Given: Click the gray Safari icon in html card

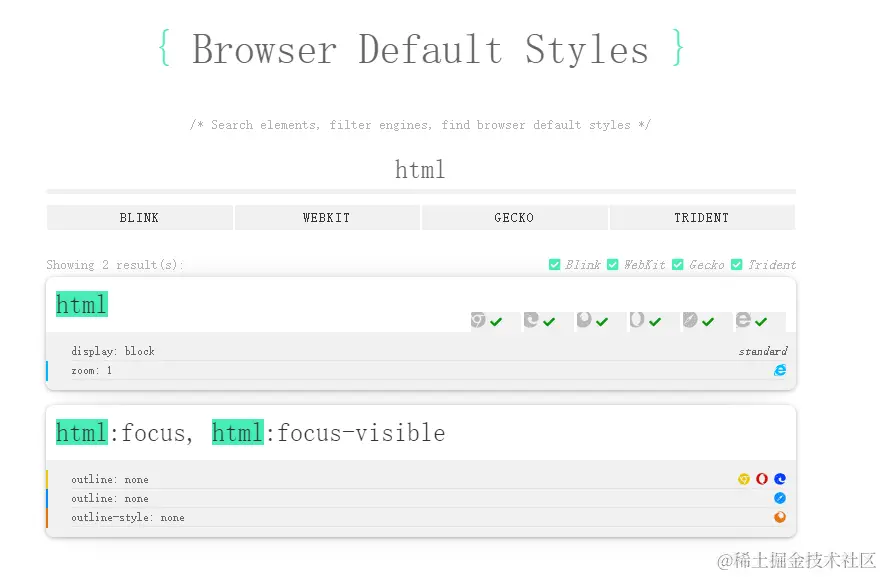Looking at the screenshot, I should (690, 320).
